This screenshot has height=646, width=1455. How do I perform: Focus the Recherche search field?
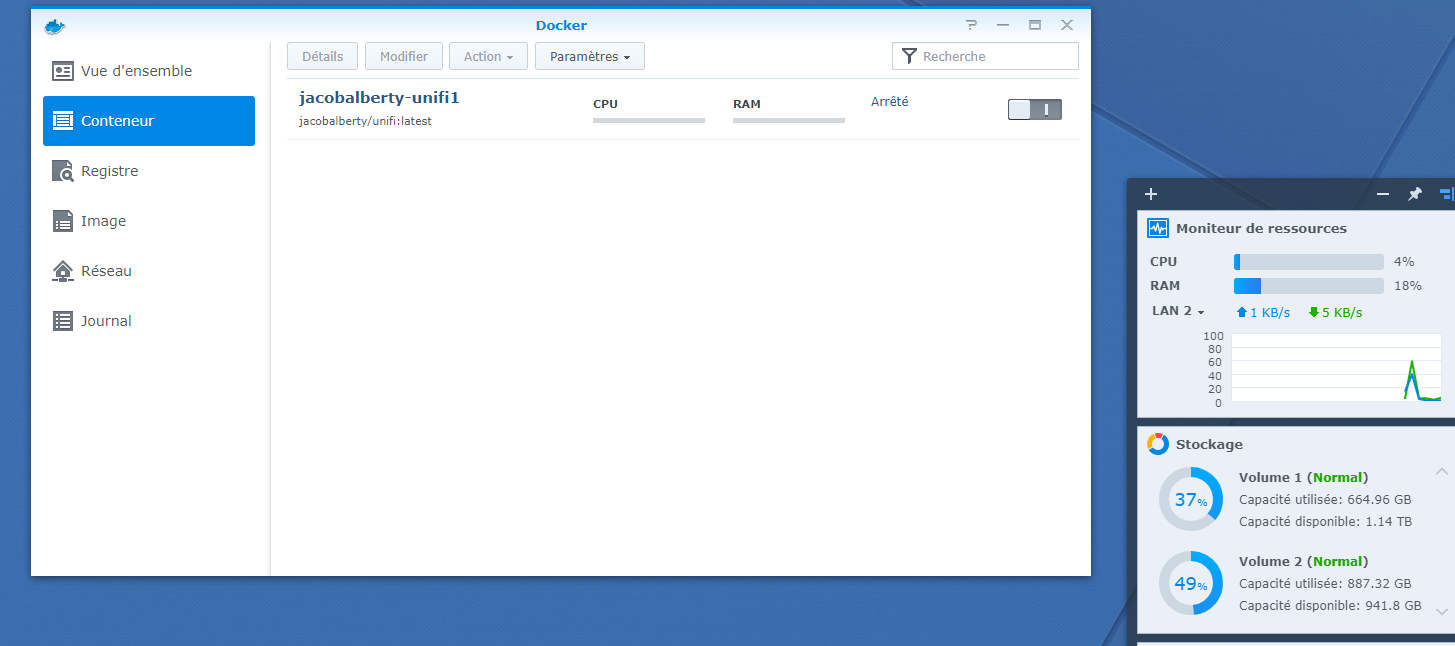click(985, 56)
